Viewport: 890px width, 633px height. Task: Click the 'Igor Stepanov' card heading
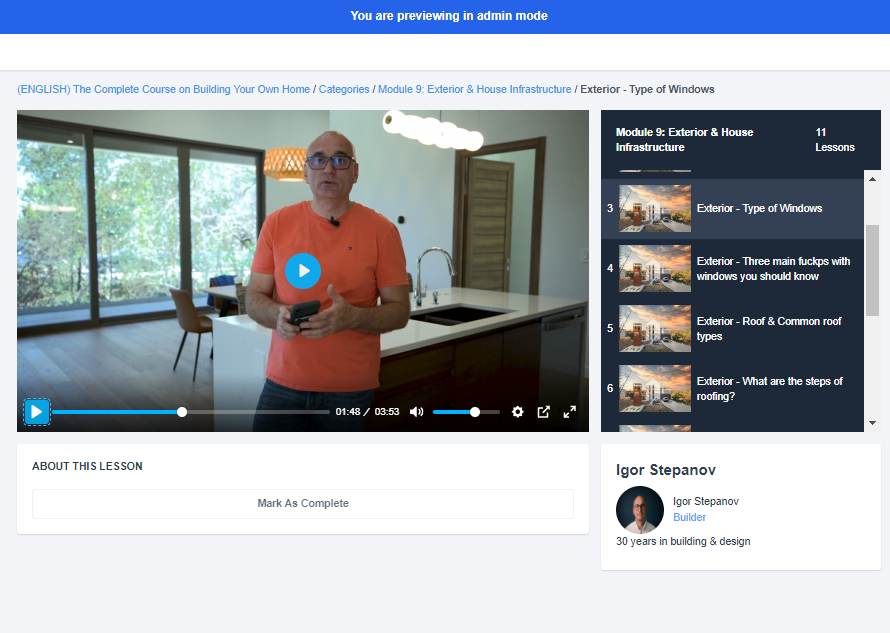[666, 470]
